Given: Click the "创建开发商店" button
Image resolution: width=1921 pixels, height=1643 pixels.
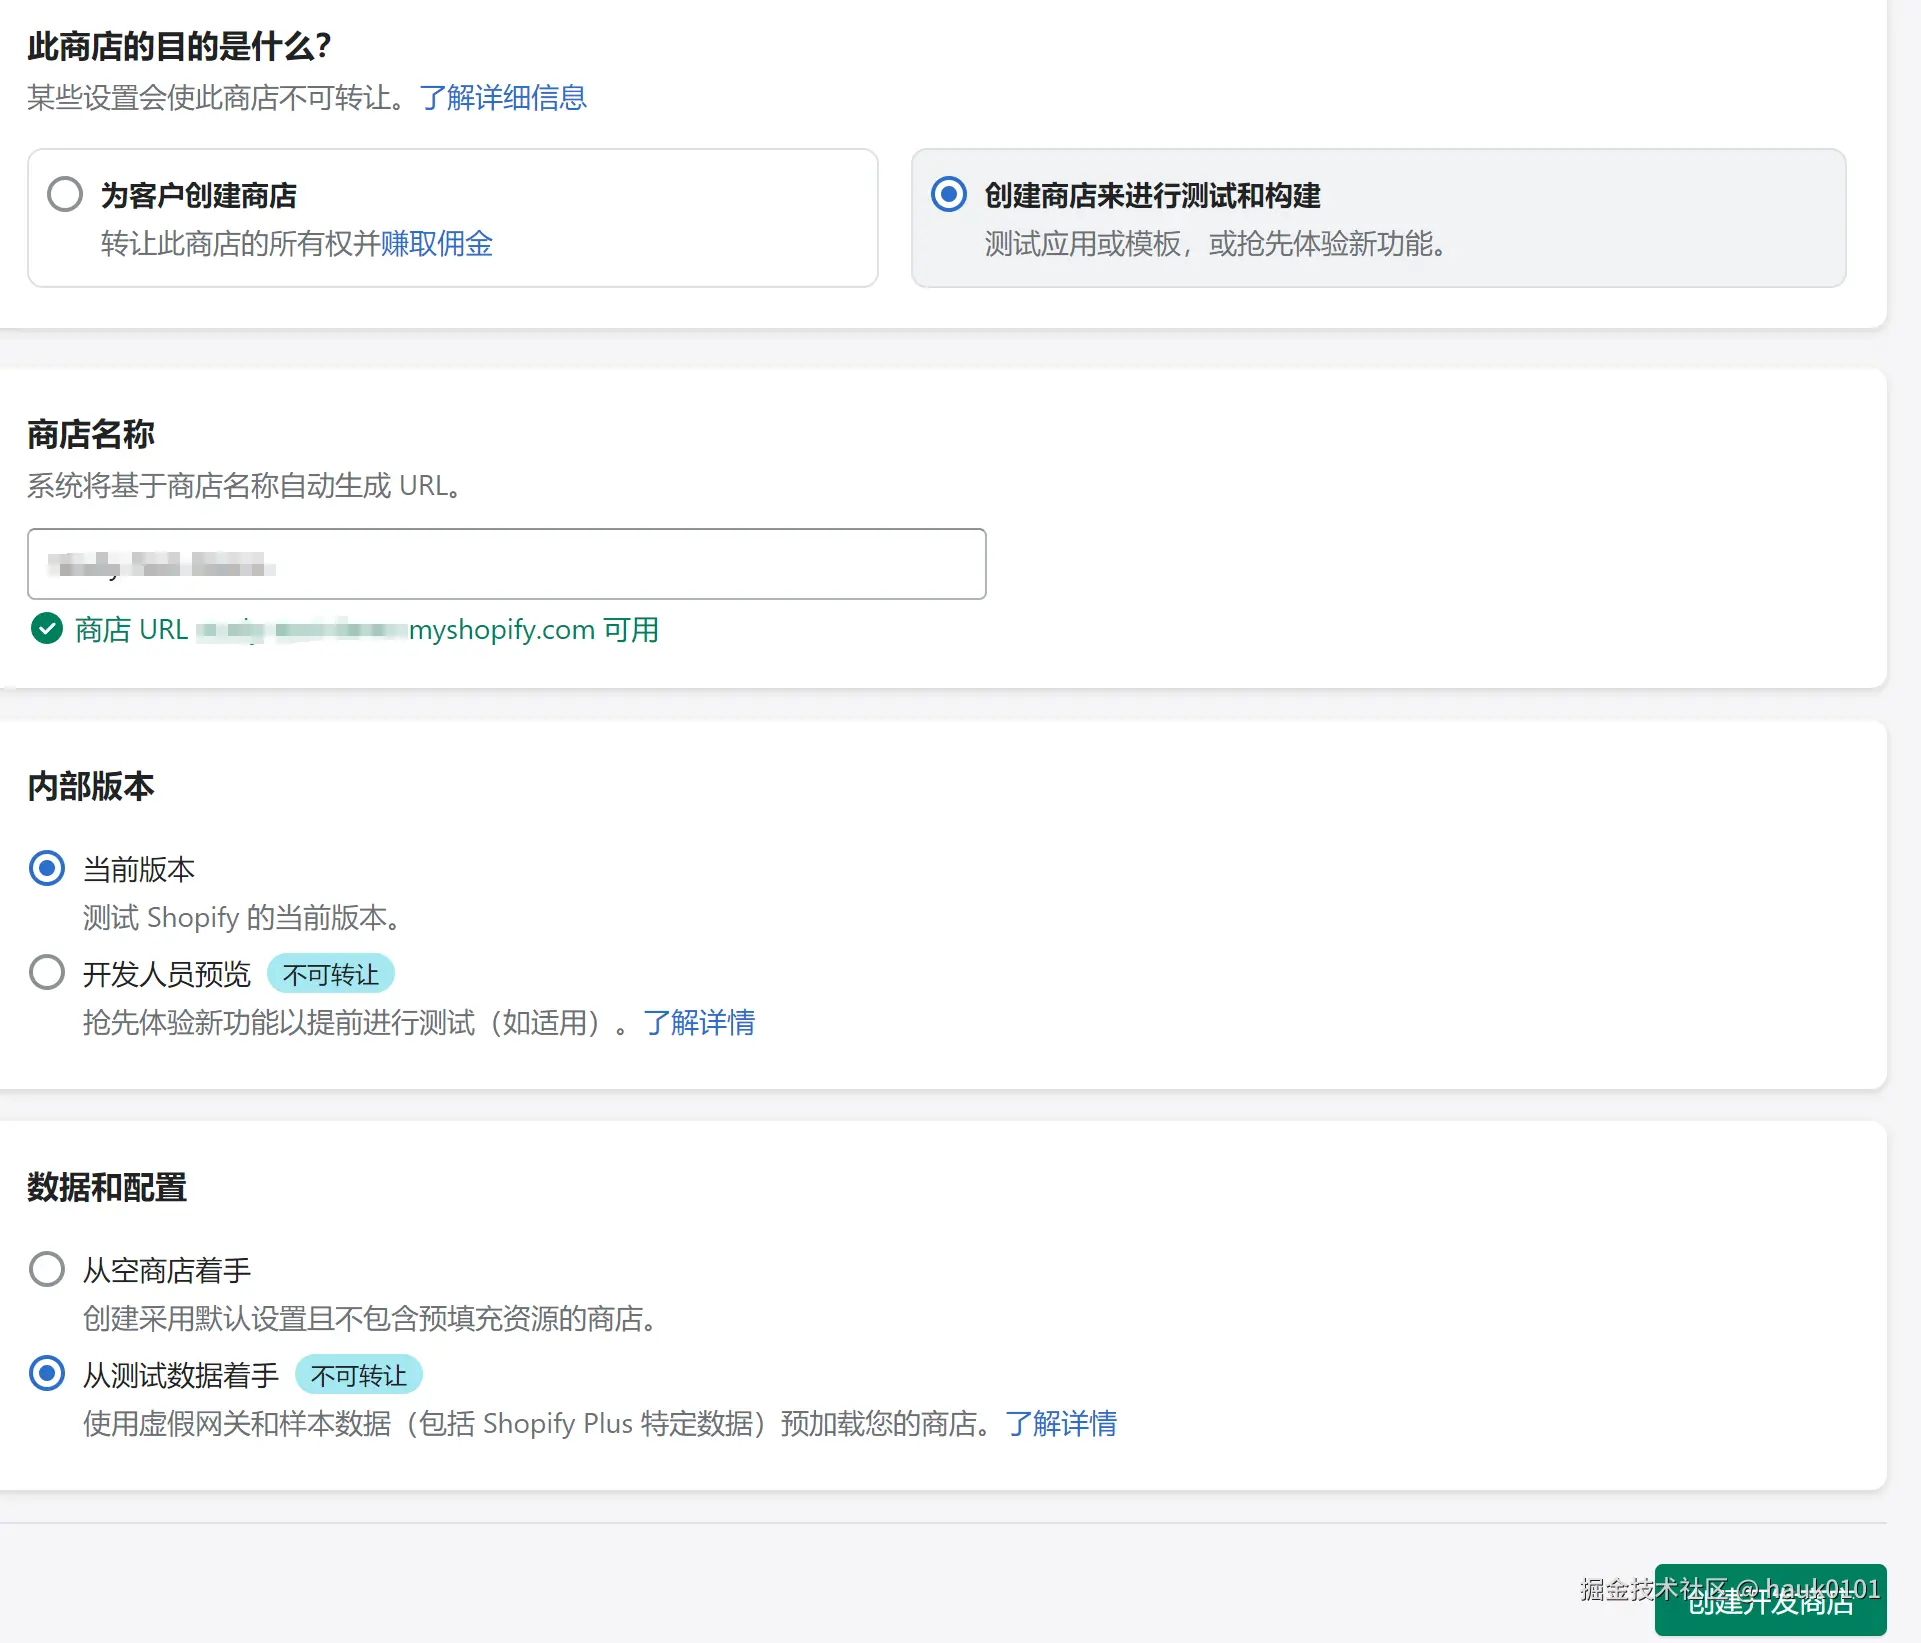Looking at the screenshot, I should 1772,1598.
